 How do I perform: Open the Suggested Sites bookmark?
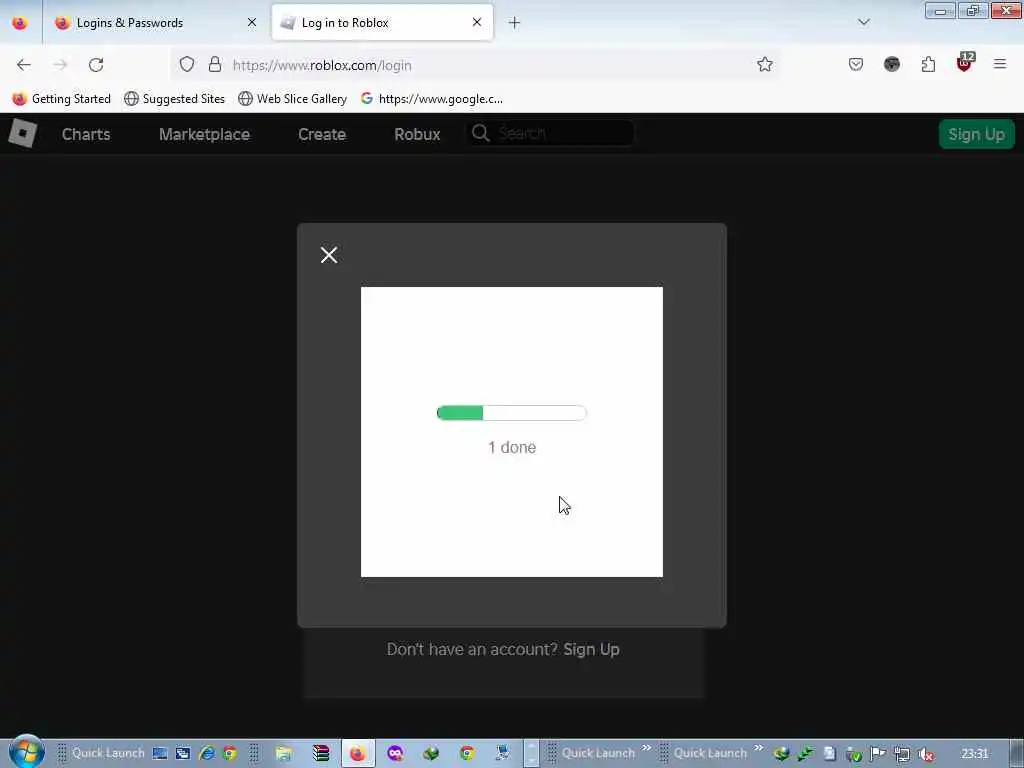[174, 99]
